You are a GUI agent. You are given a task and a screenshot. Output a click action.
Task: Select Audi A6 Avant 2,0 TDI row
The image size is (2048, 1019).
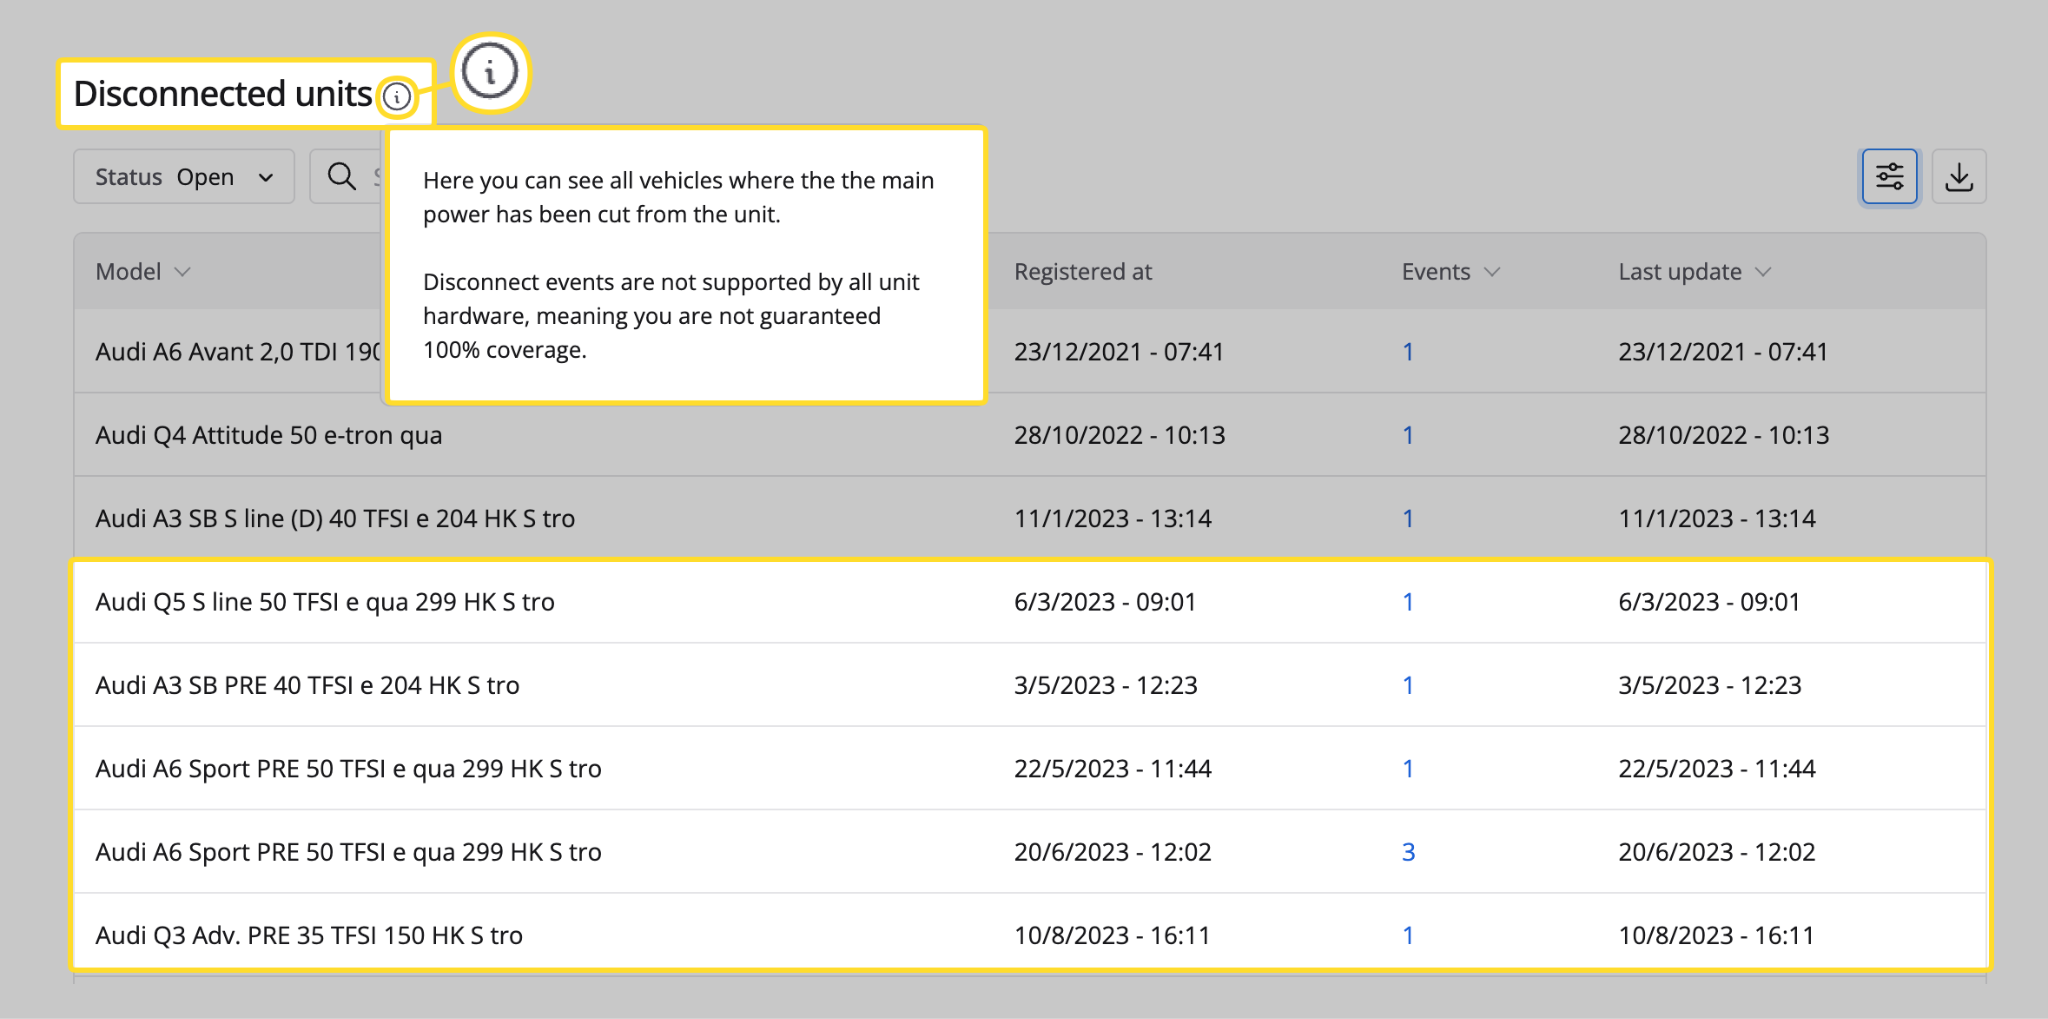[x=1030, y=352]
